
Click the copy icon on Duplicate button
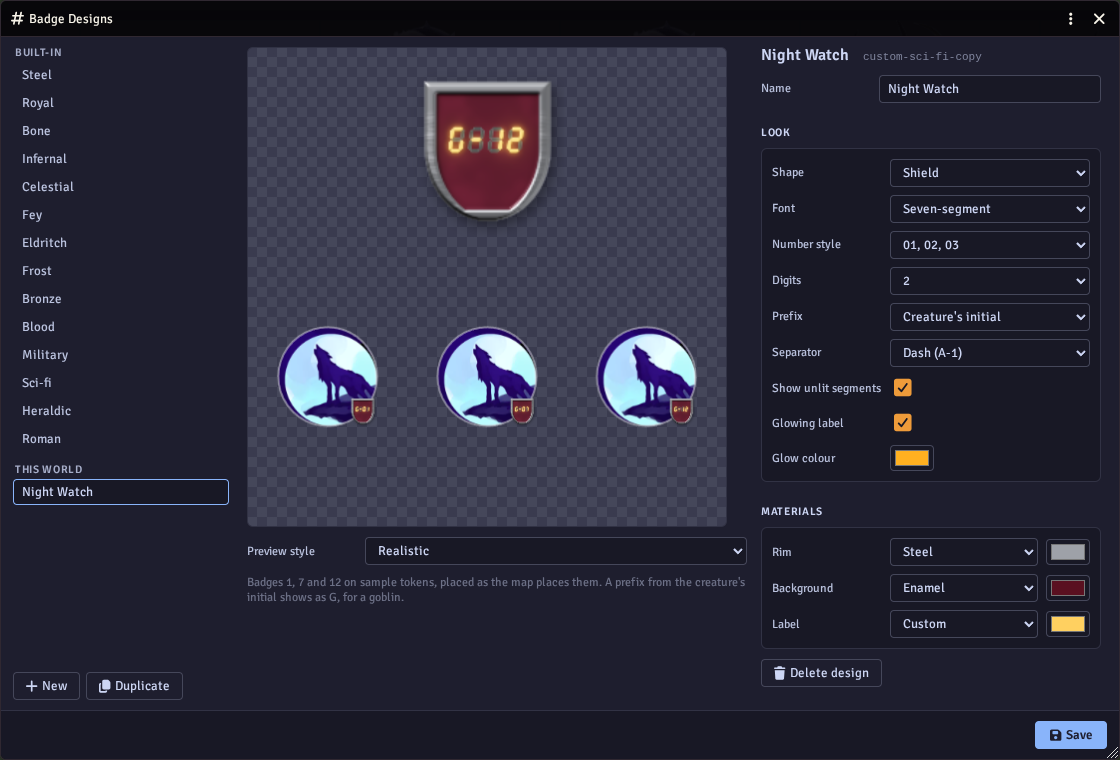click(x=104, y=686)
